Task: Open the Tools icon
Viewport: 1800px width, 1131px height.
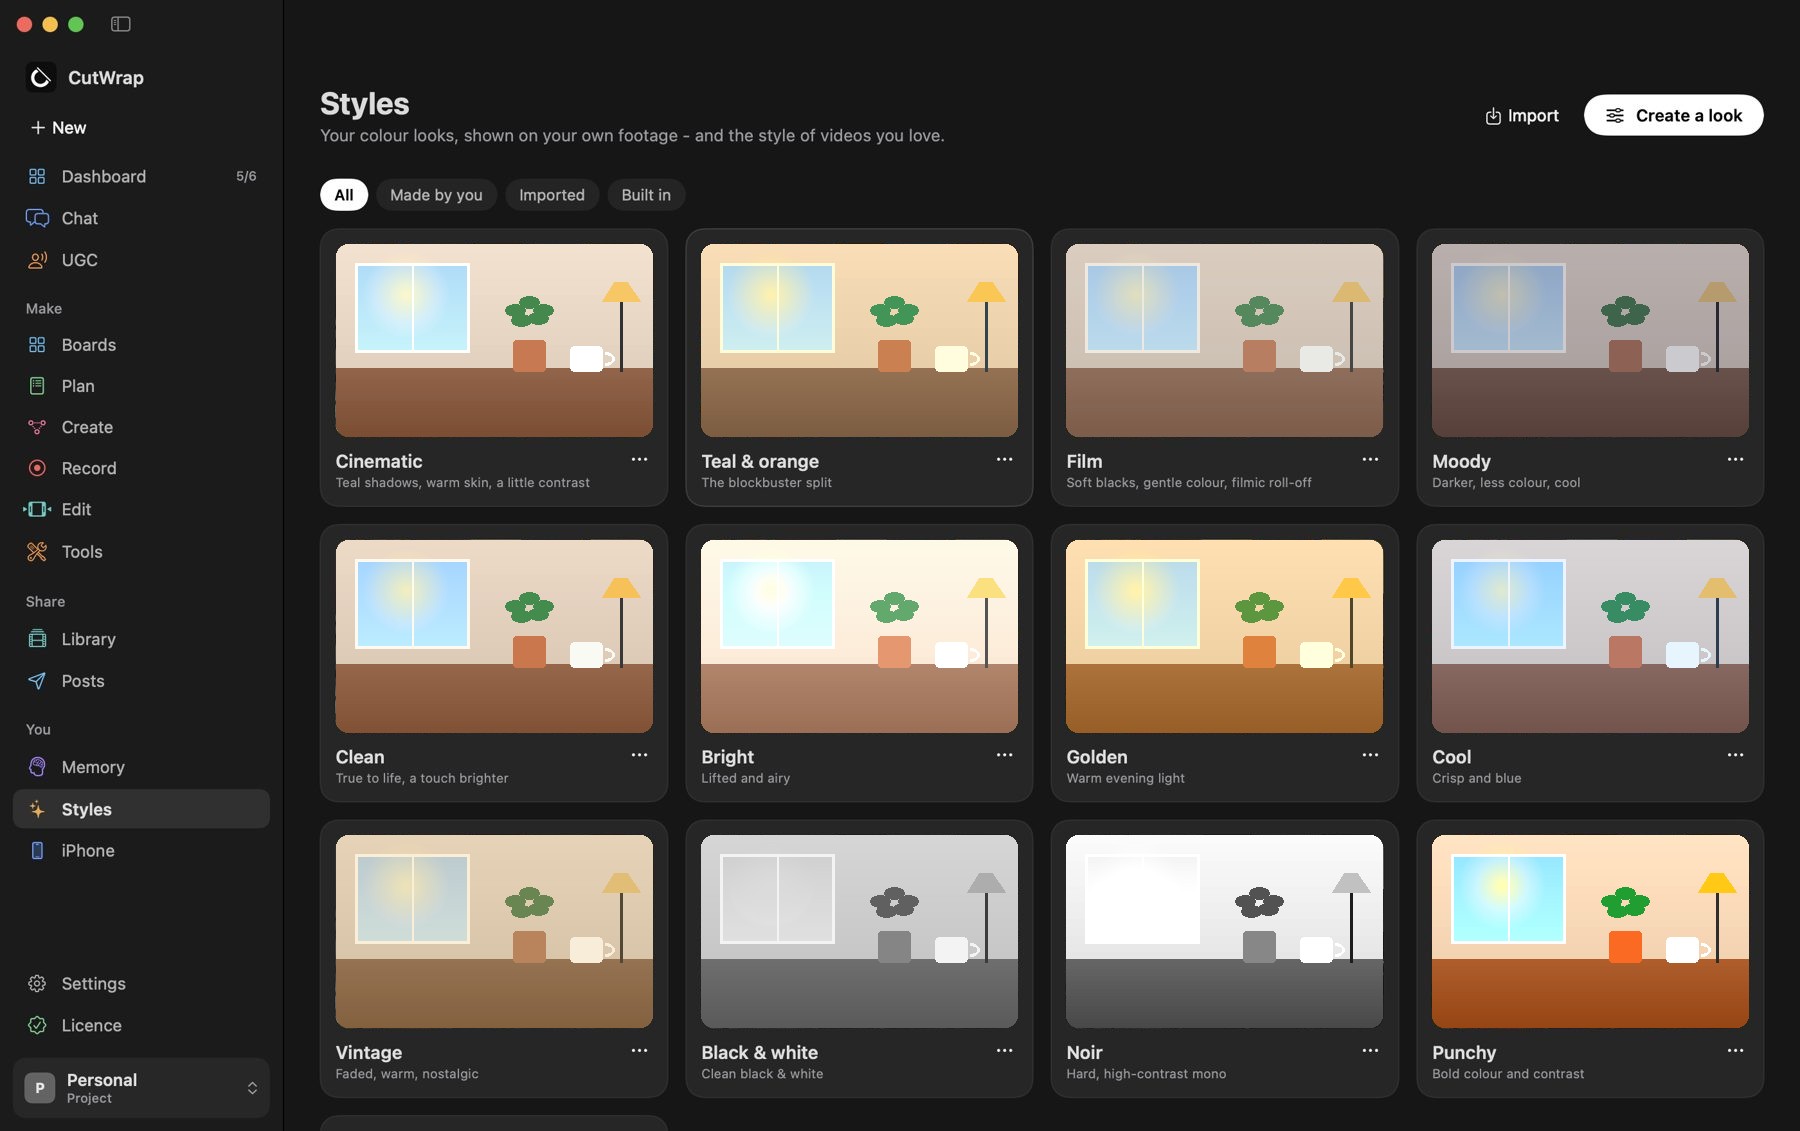Action: coord(37,552)
